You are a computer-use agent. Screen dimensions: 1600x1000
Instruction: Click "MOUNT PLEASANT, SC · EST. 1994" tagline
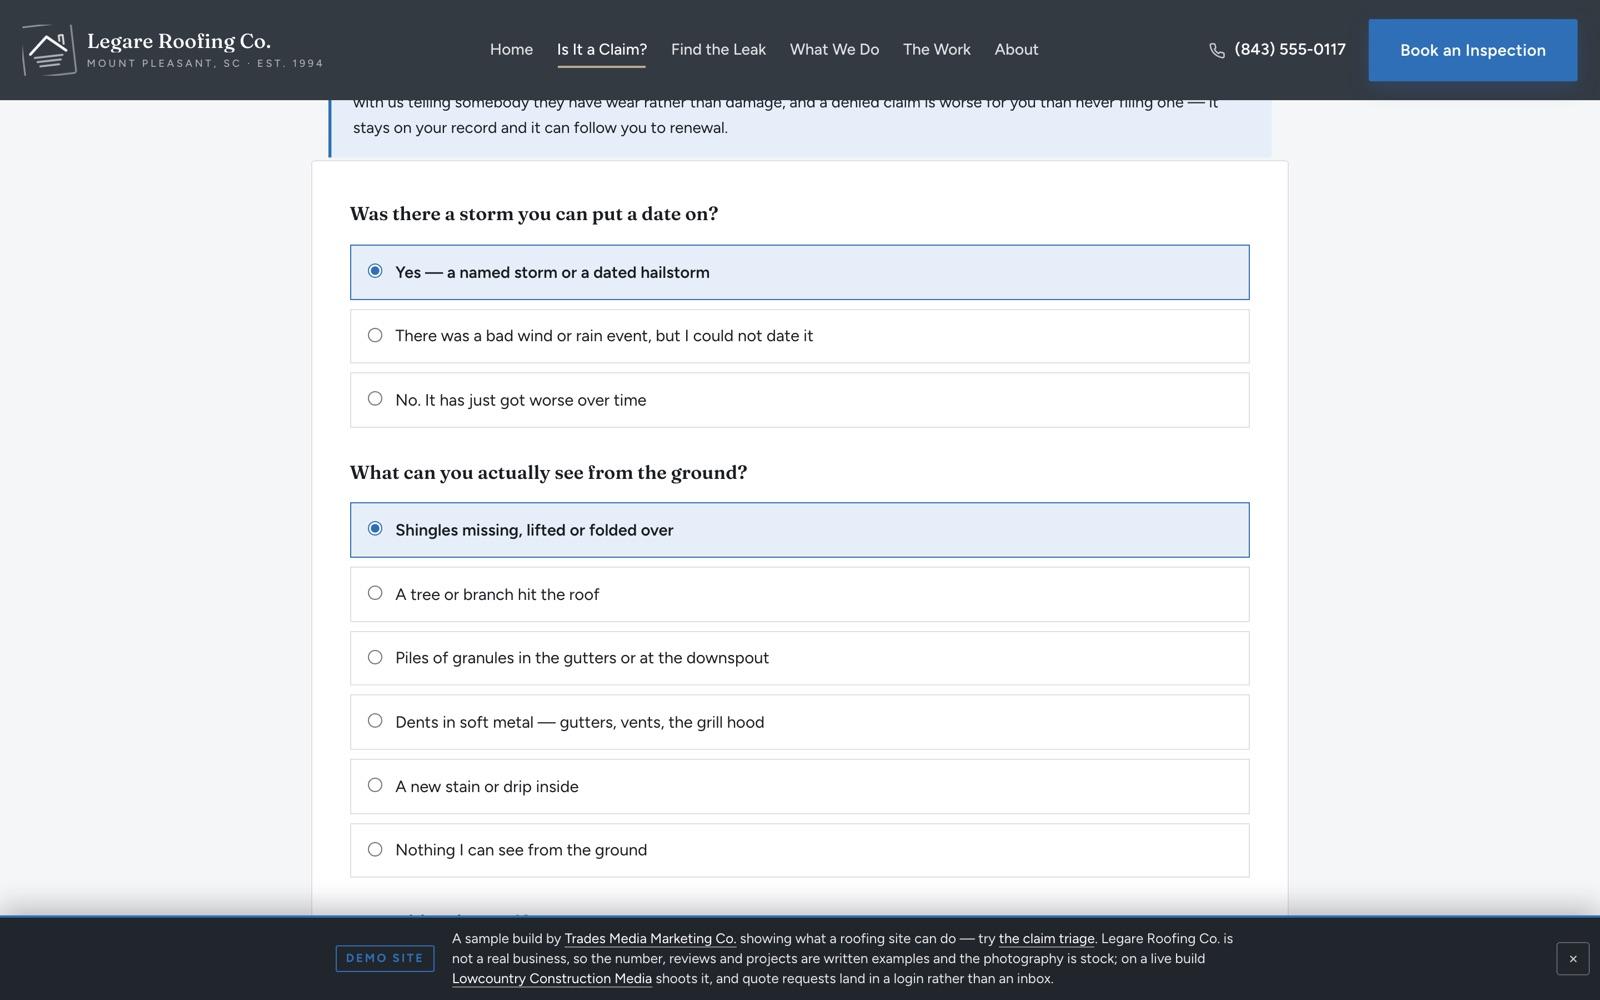click(x=205, y=63)
